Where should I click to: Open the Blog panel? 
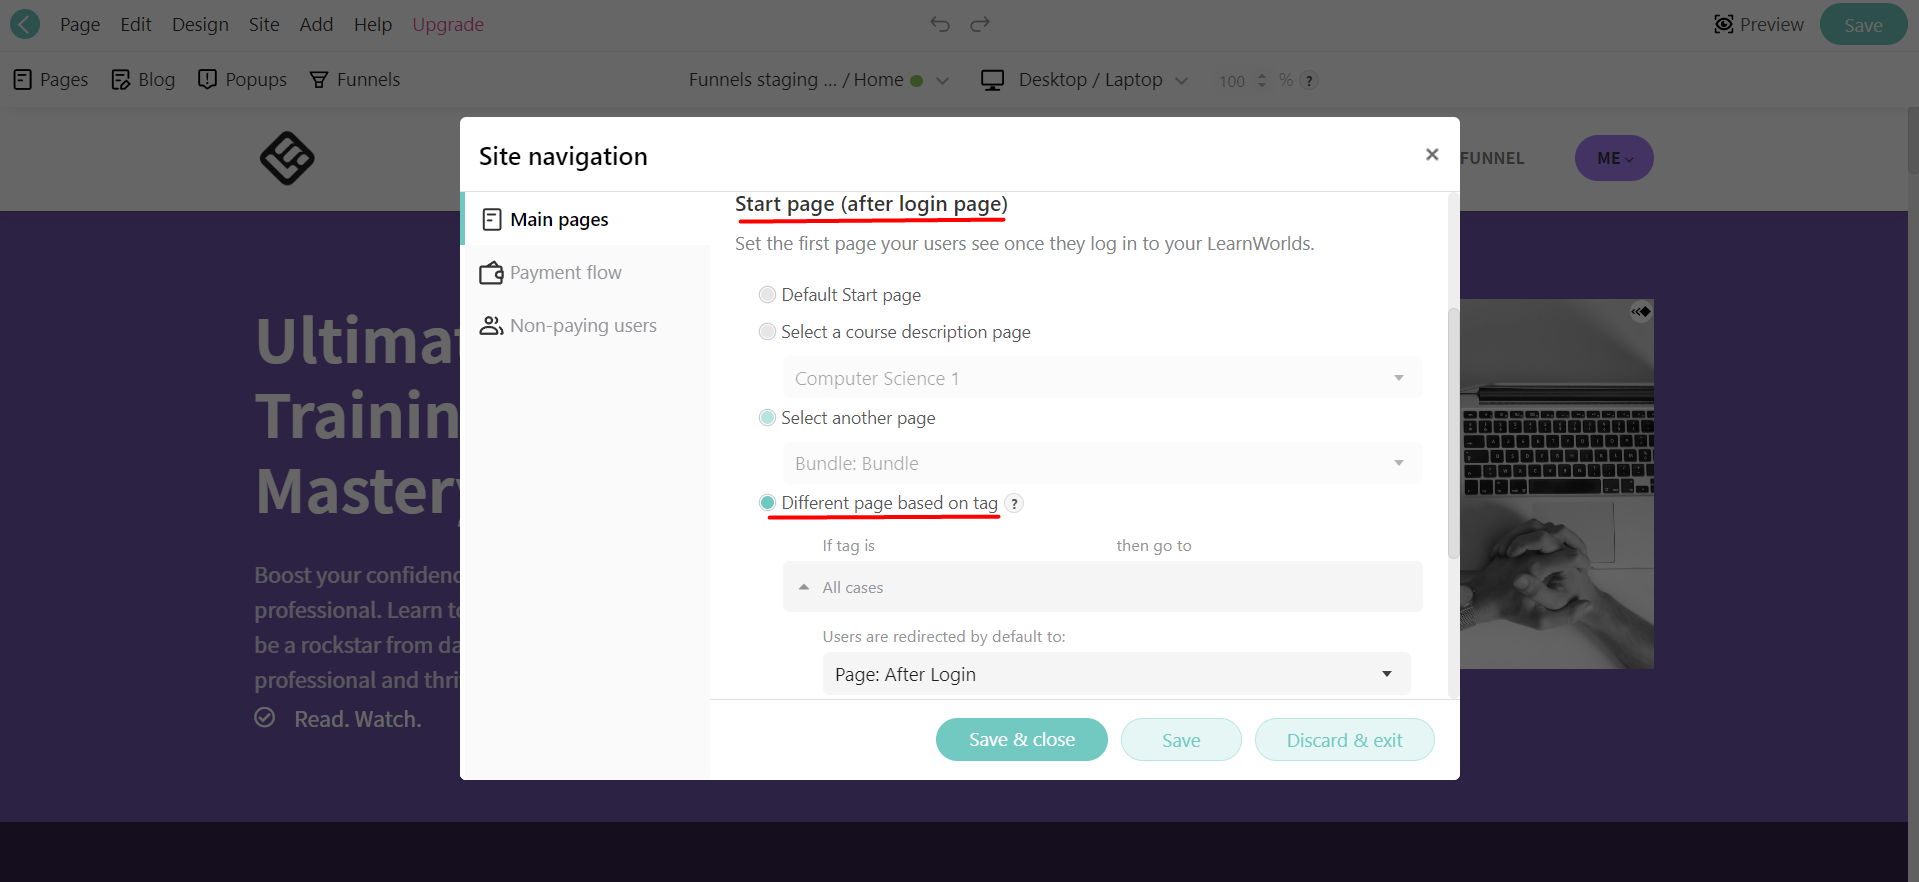click(143, 80)
